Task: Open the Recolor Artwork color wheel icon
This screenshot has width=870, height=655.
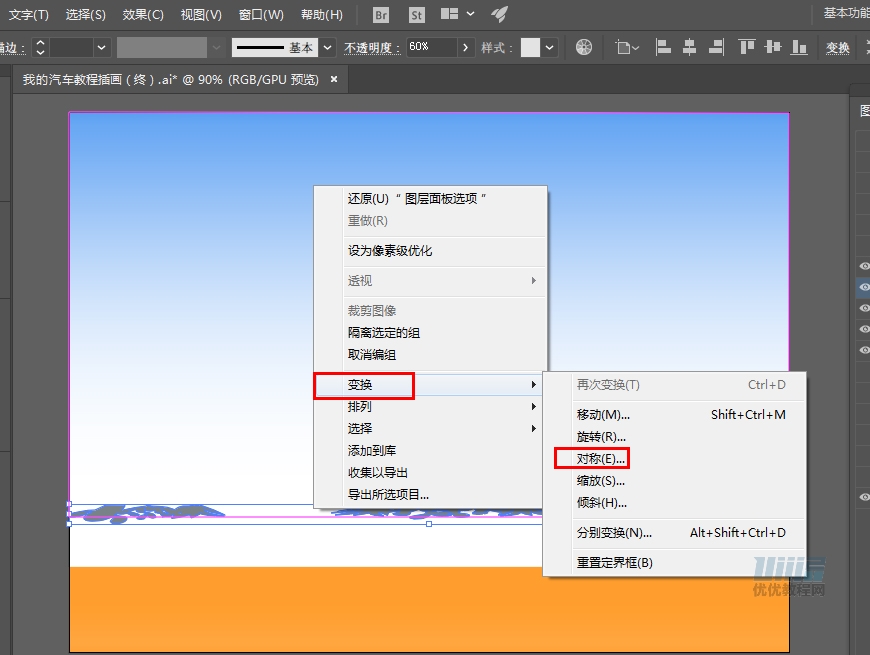Action: click(583, 47)
